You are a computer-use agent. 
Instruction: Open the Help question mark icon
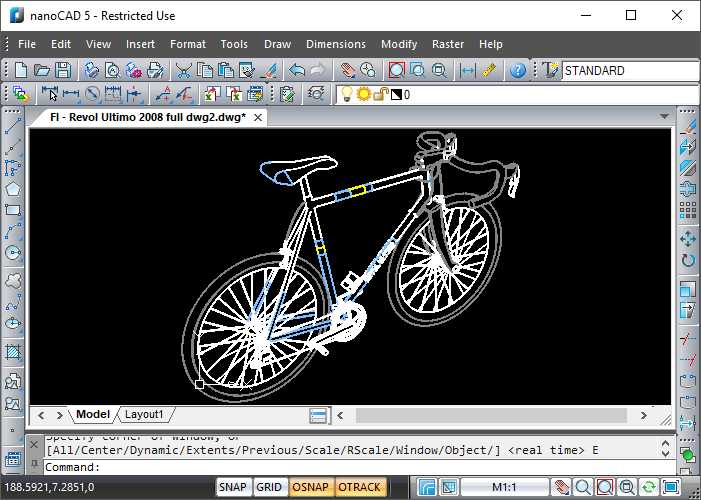point(517,70)
